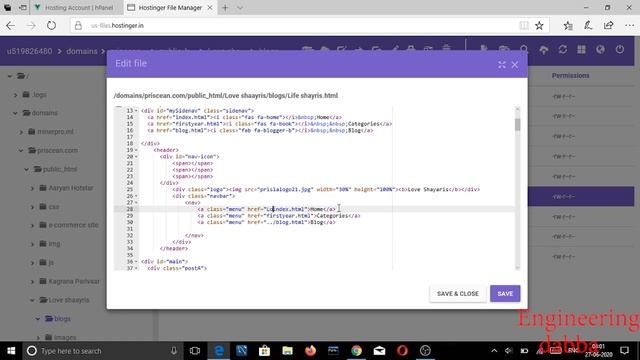Click the browser Back arrow
640x360 pixels.
click(10, 25)
